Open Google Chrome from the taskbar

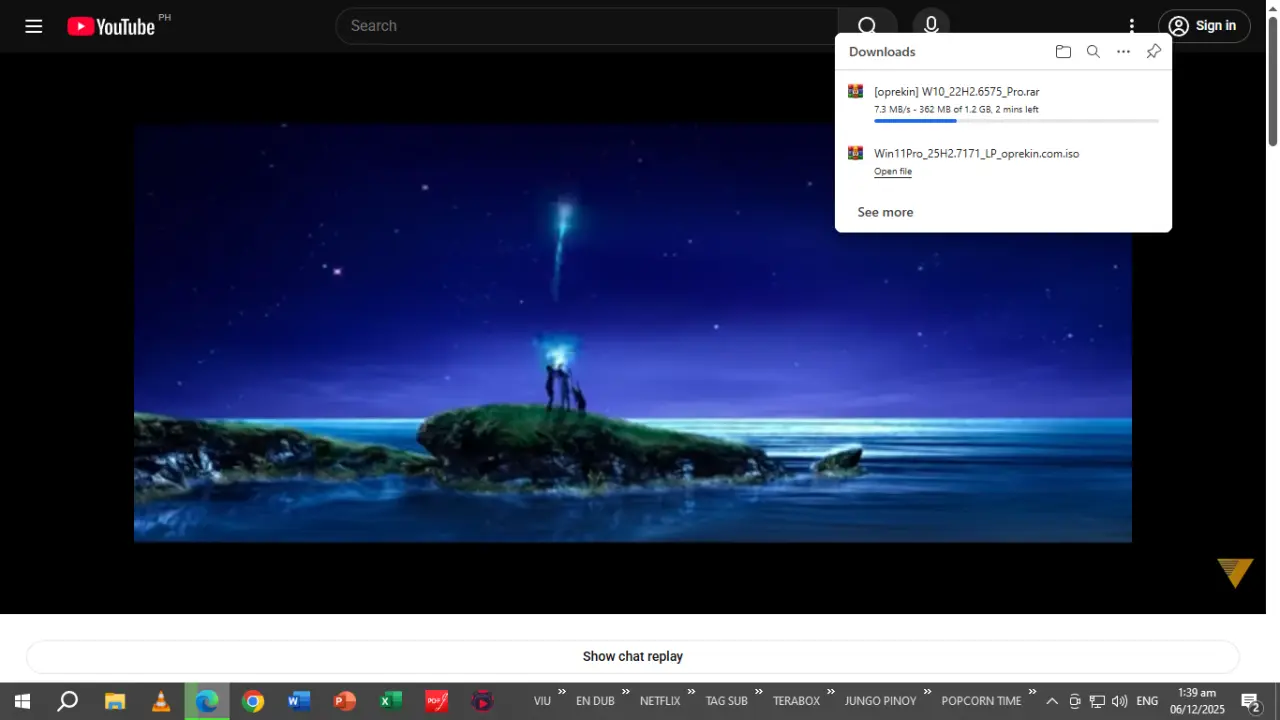pyautogui.click(x=253, y=701)
